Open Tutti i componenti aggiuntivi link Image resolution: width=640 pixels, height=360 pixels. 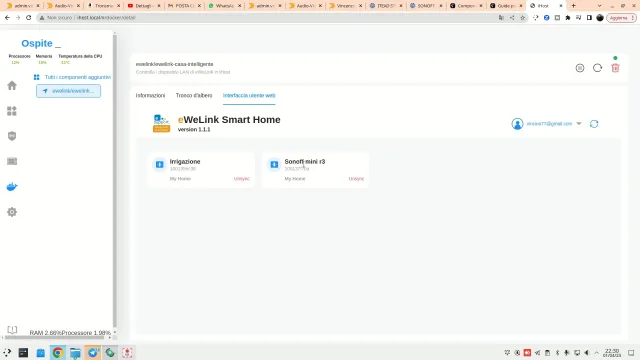click(78, 77)
